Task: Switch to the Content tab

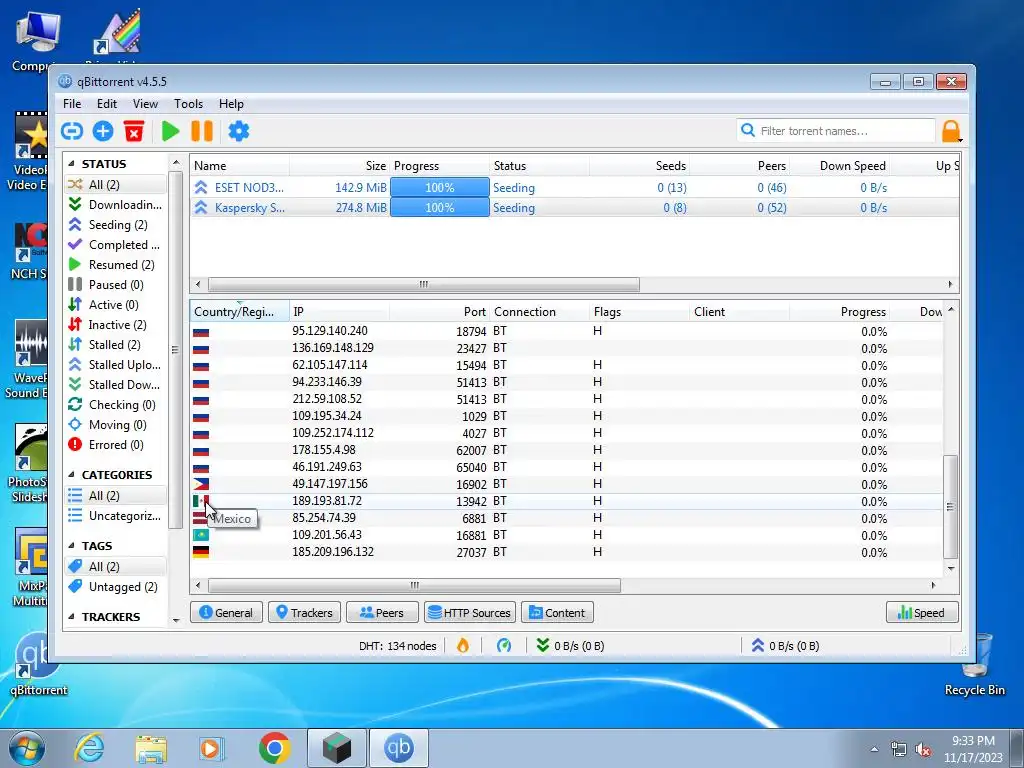Action: click(557, 613)
